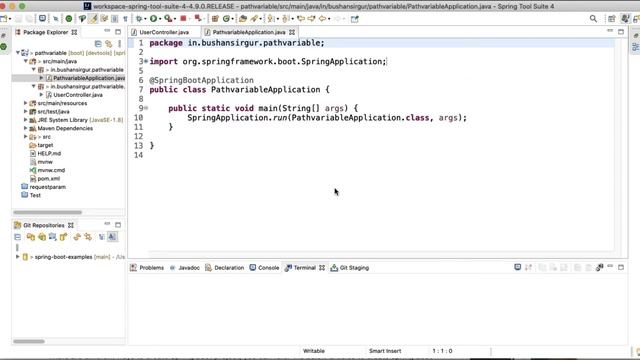Click the Boot Dashboard green circle icon
The image size is (640, 360).
click(x=69, y=19)
